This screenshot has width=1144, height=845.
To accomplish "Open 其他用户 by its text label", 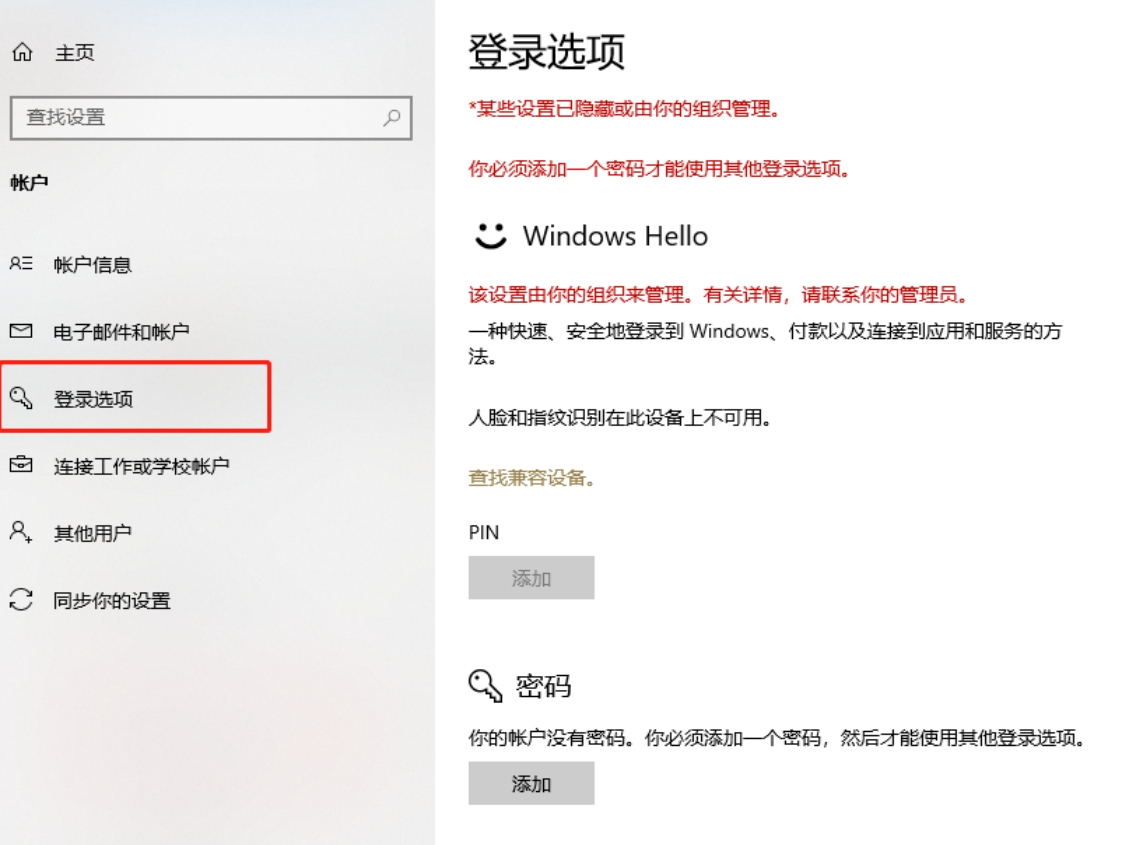I will click(93, 533).
